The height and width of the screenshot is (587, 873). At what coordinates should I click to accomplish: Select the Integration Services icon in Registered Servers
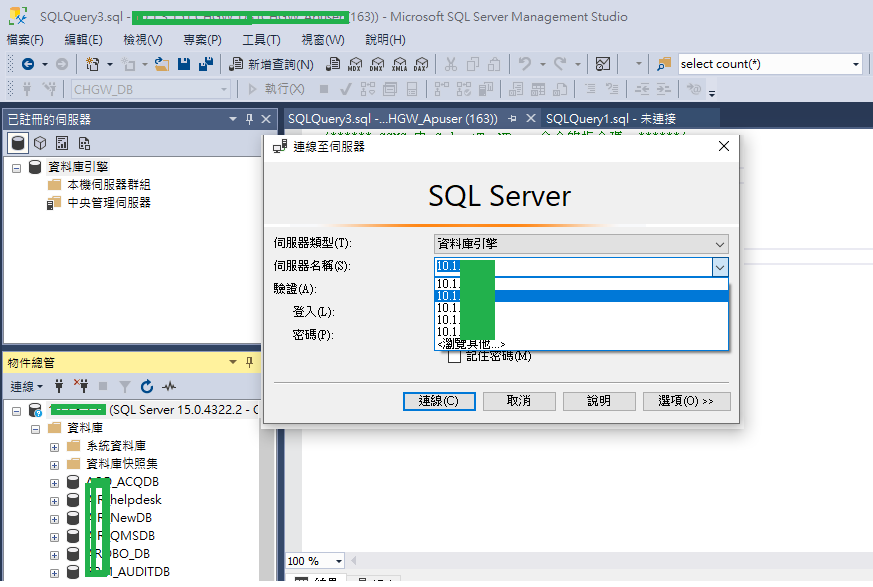[x=84, y=143]
